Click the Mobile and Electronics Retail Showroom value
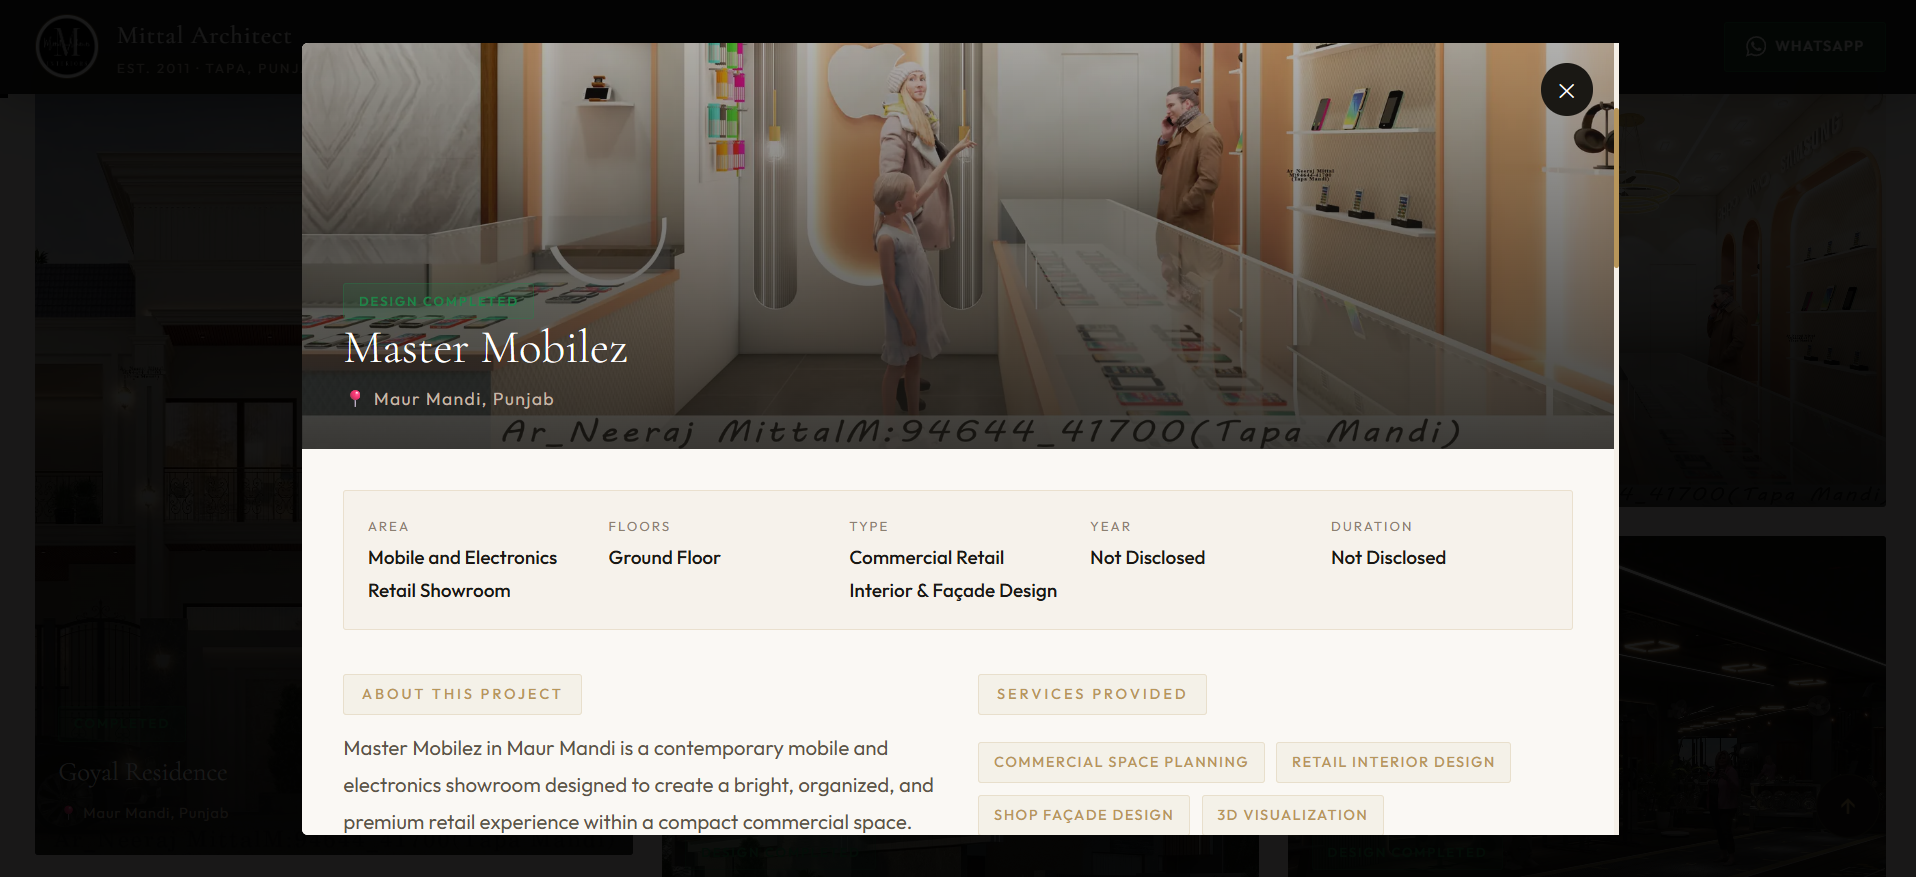The height and width of the screenshot is (877, 1916). coord(462,574)
